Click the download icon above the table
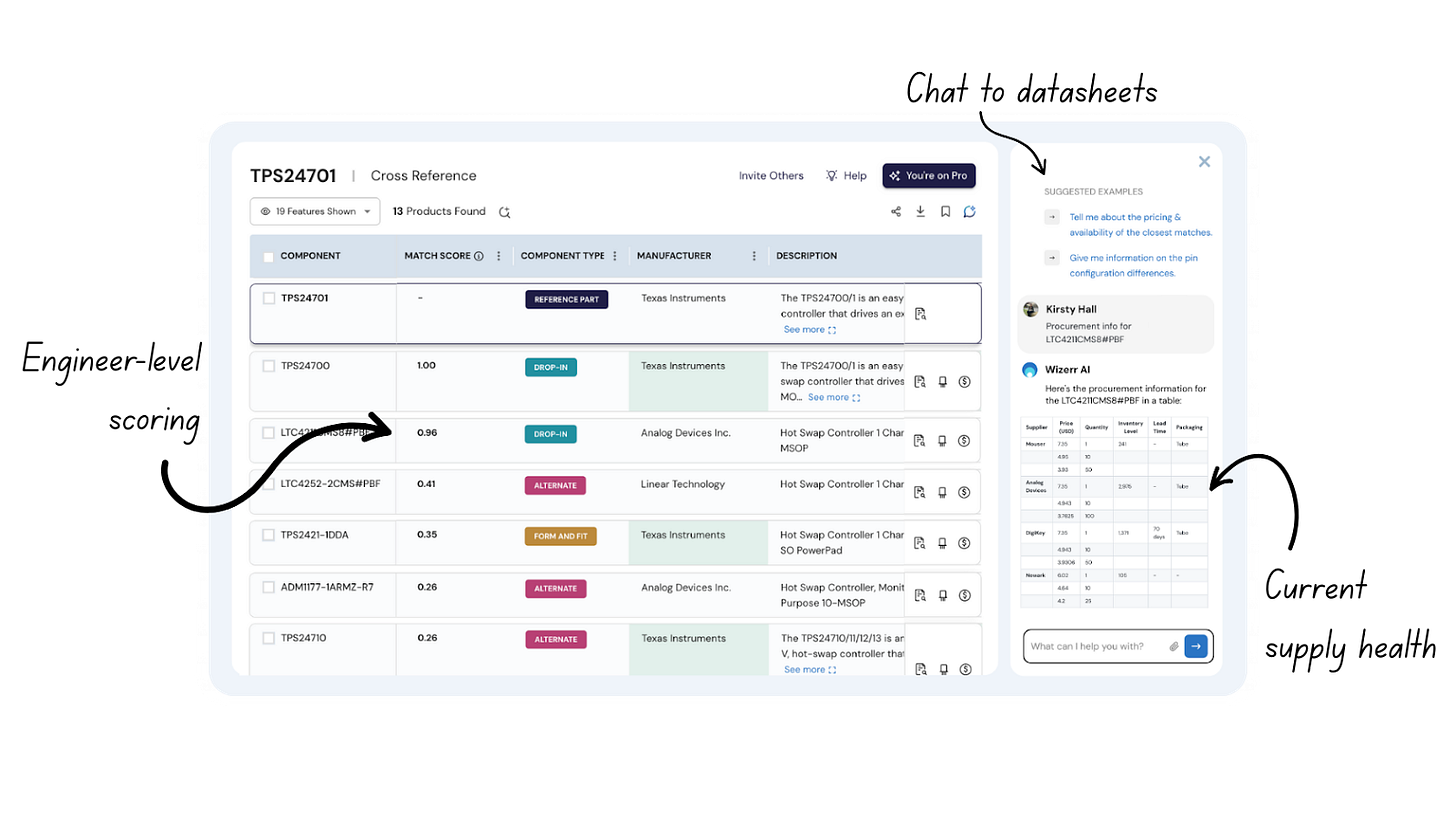This screenshot has height=819, width=1456. (x=921, y=212)
